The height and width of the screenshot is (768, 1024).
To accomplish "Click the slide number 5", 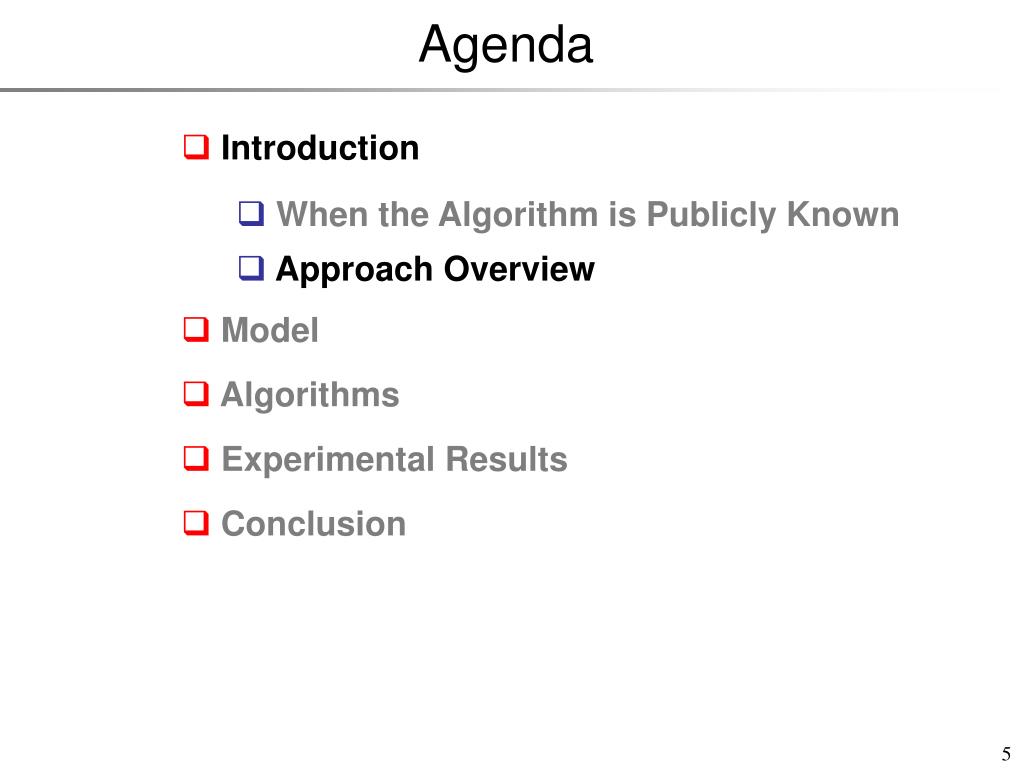I will 1006,754.
